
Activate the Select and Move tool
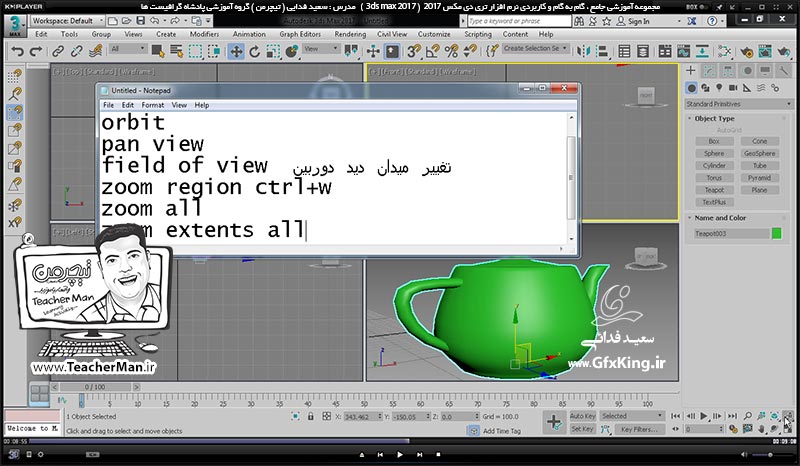(236, 51)
